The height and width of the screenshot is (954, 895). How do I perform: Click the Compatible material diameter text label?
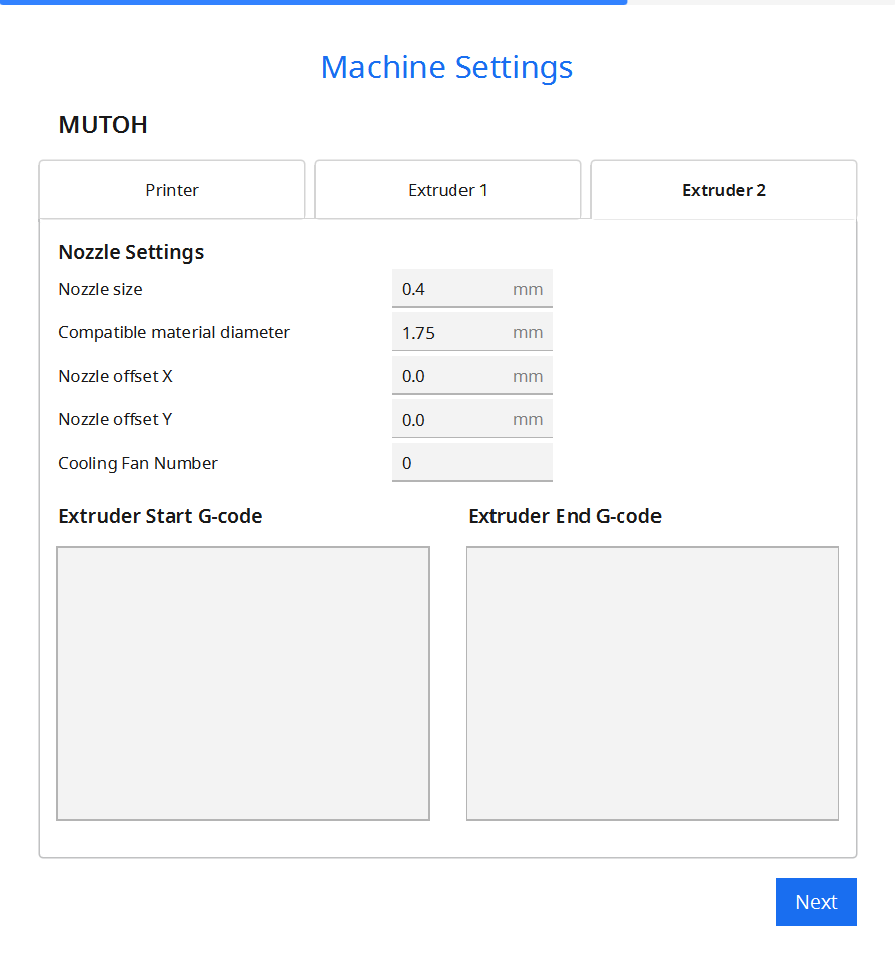(174, 332)
